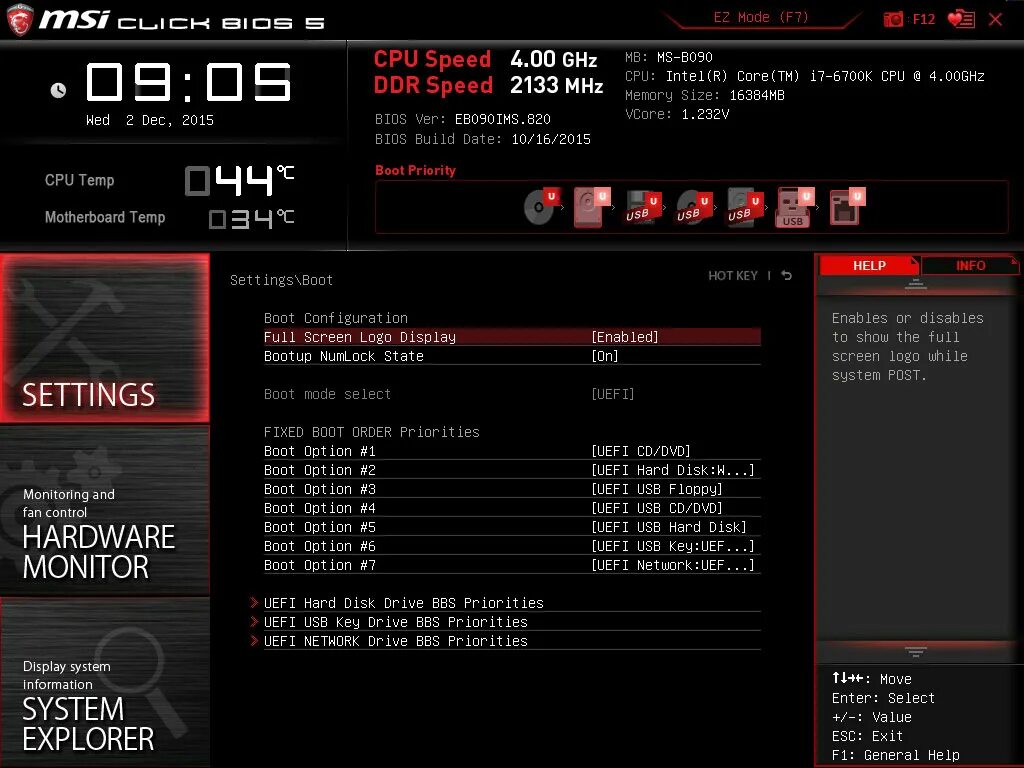The height and width of the screenshot is (768, 1024).
Task: Select the Bootup NumLock State label
Action: click(x=344, y=356)
